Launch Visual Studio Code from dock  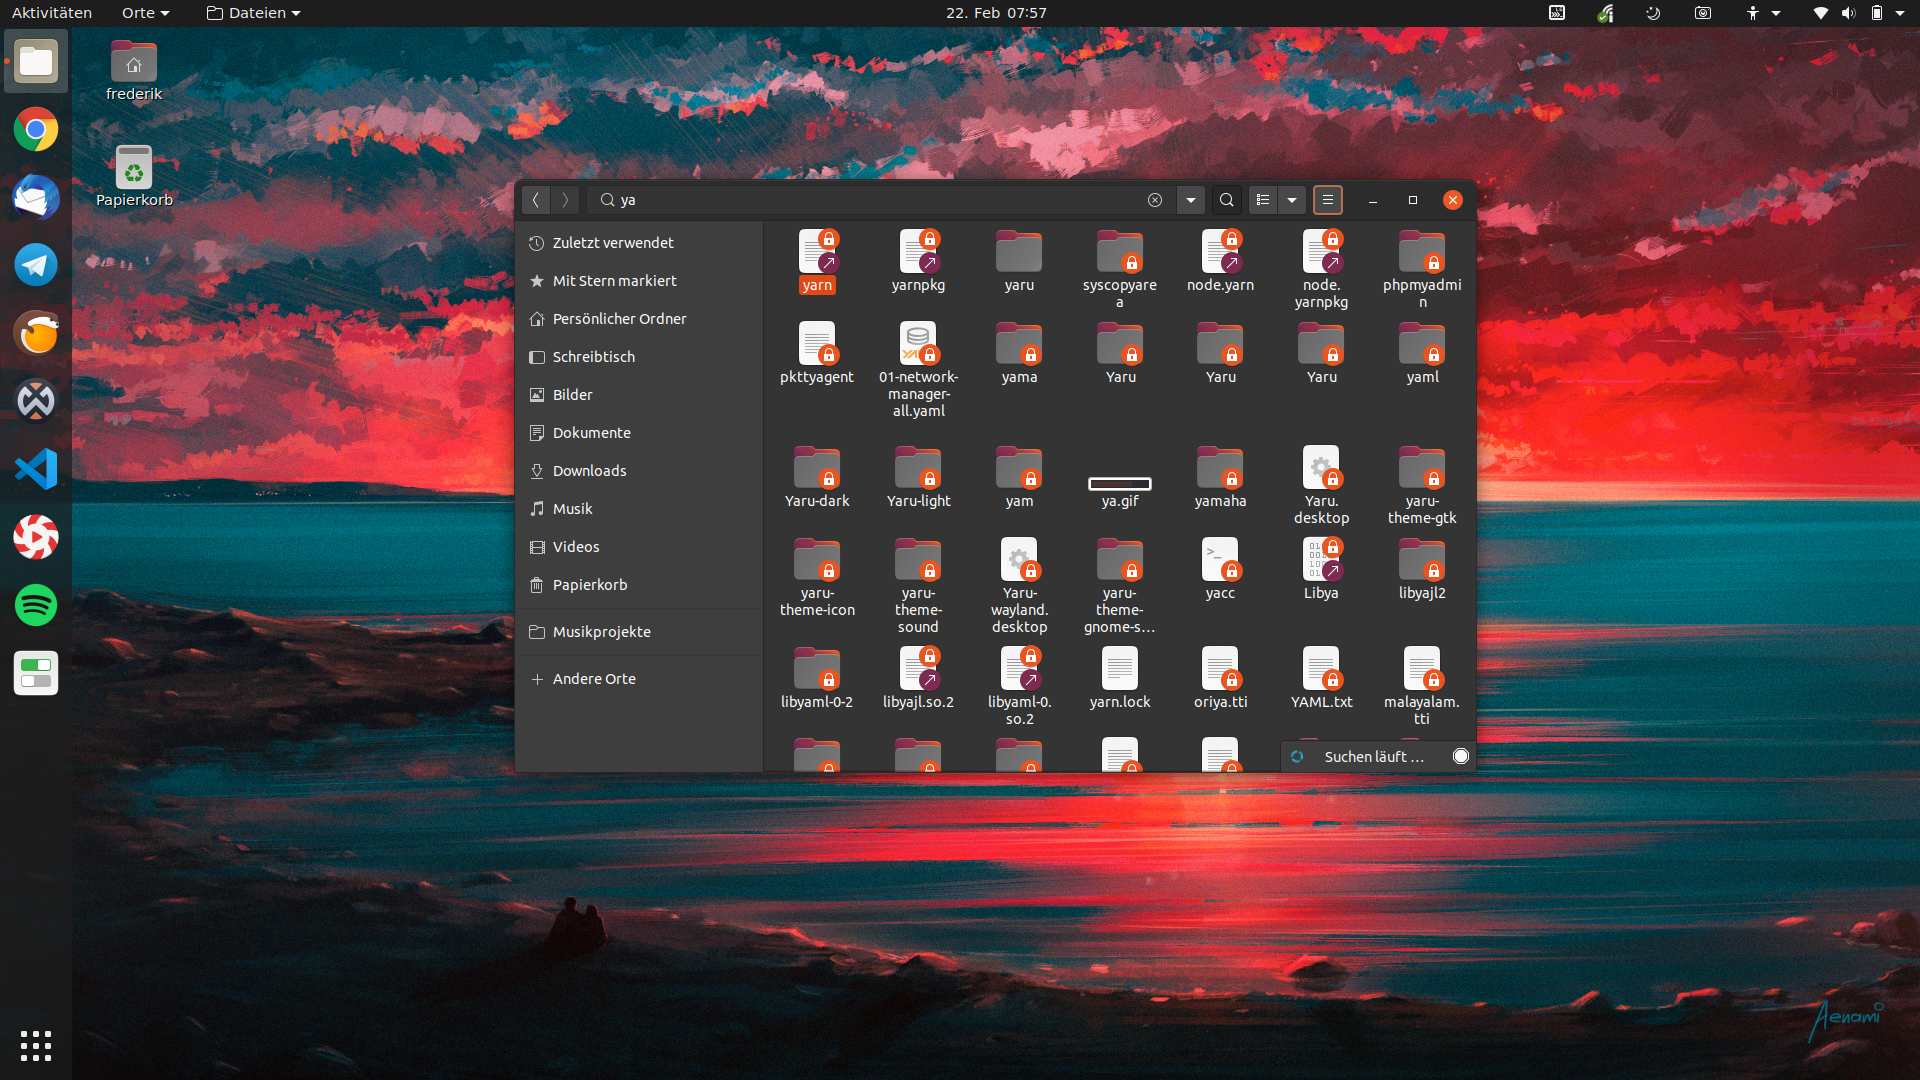[x=36, y=469]
